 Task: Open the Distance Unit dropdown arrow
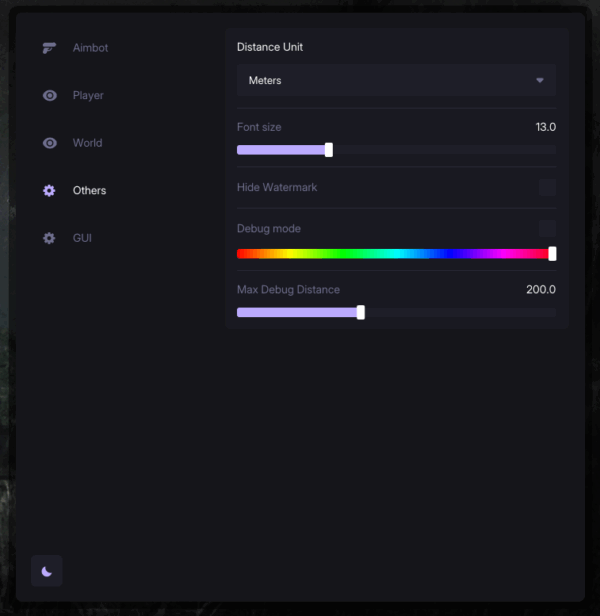click(540, 81)
